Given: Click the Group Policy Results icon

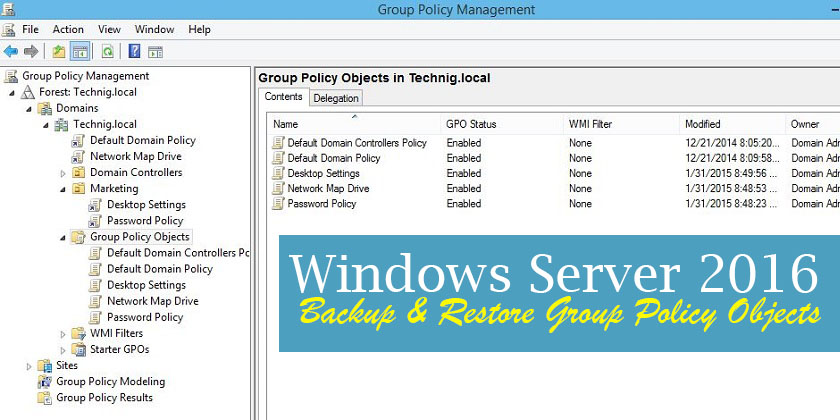Looking at the screenshot, I should [x=45, y=398].
